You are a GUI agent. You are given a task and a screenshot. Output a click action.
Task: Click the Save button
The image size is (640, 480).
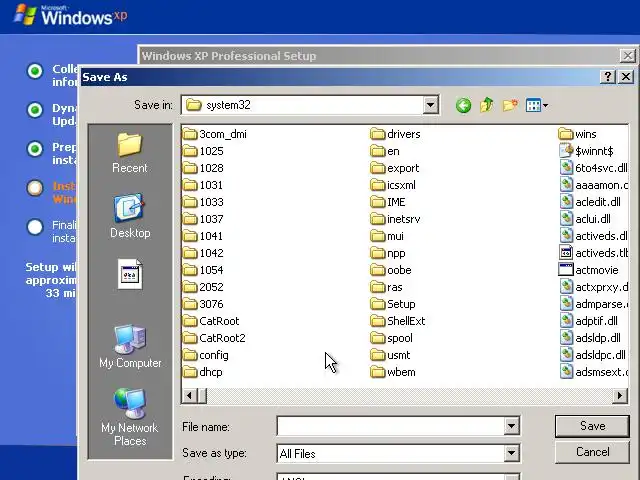click(592, 426)
